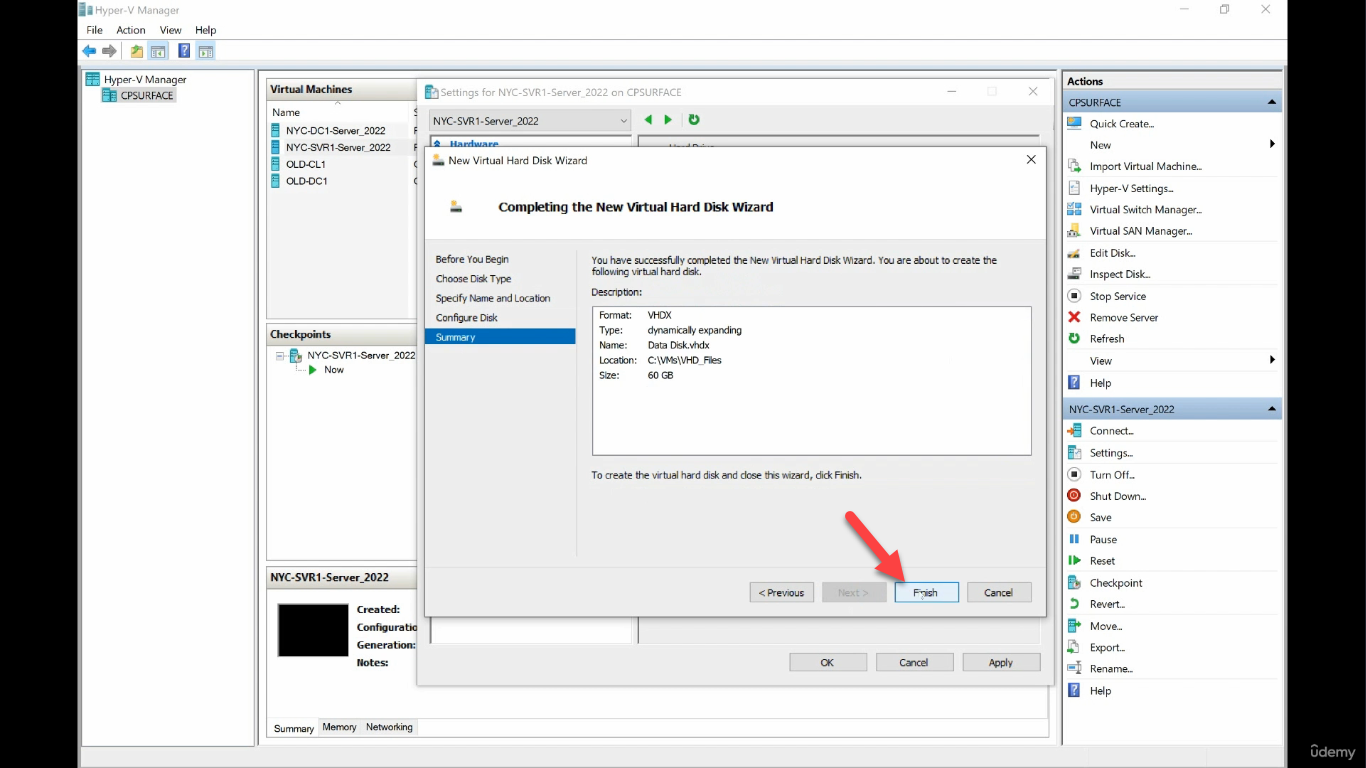Open the Action menu
The width and height of the screenshot is (1366, 768).
[x=131, y=30]
